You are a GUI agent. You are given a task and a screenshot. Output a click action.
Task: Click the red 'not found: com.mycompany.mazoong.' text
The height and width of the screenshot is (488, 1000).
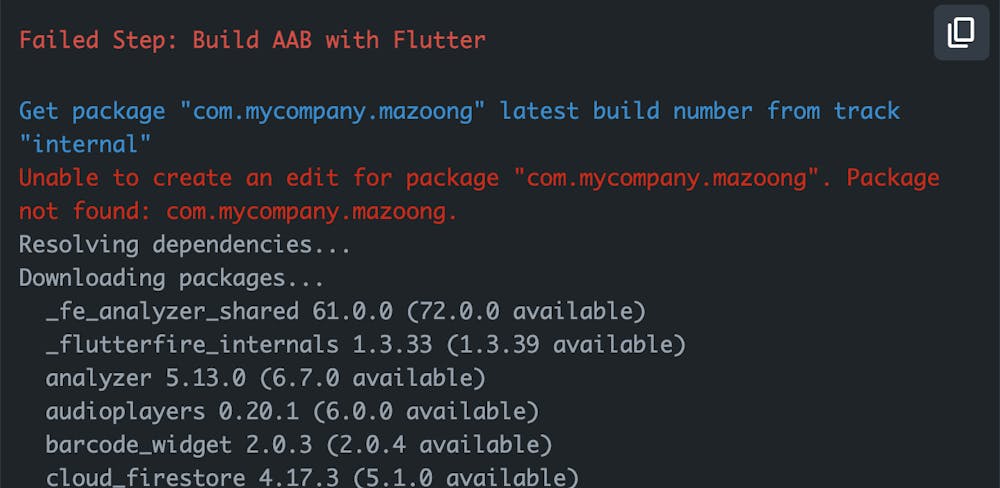[238, 211]
